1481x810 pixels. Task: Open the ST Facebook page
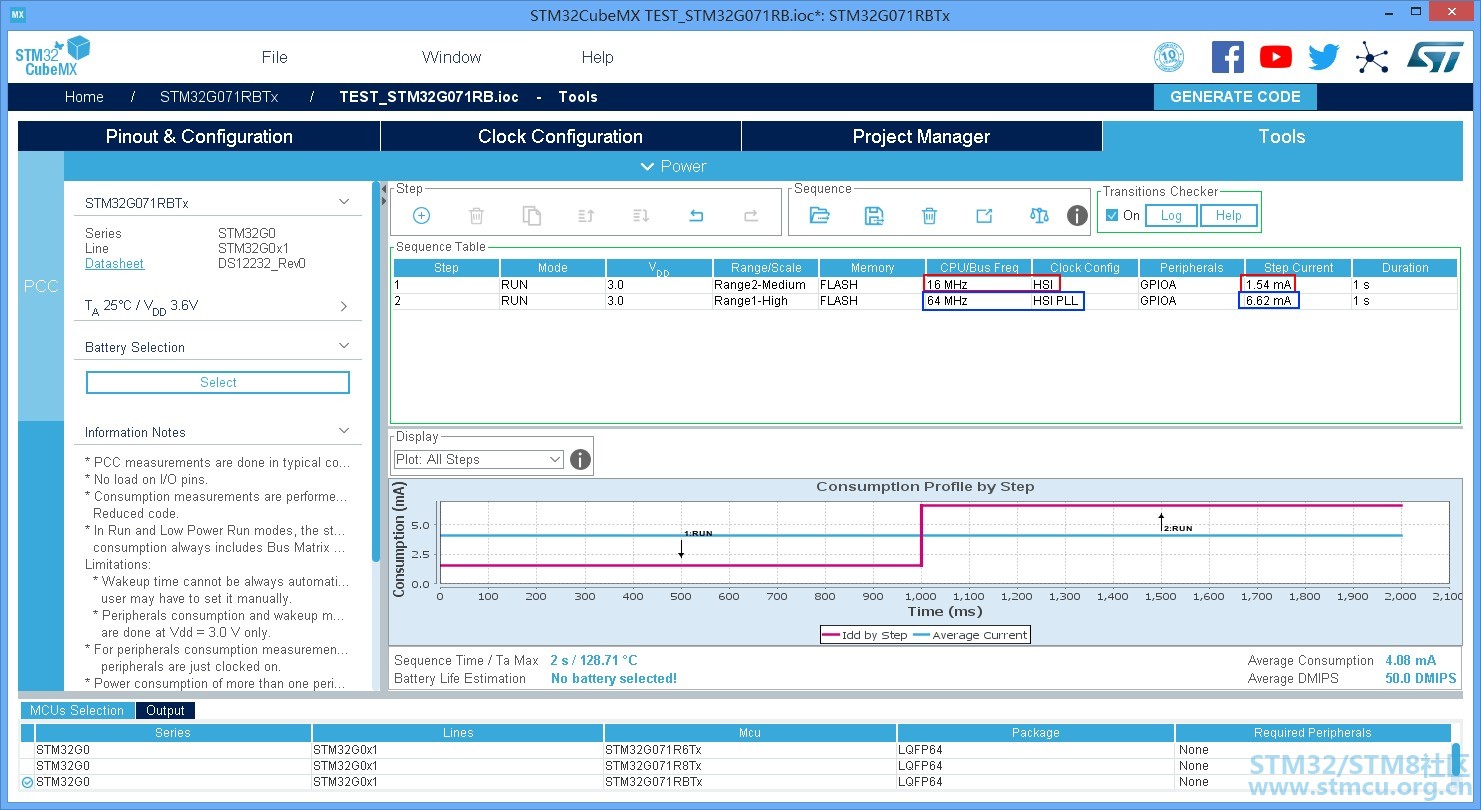[1228, 57]
